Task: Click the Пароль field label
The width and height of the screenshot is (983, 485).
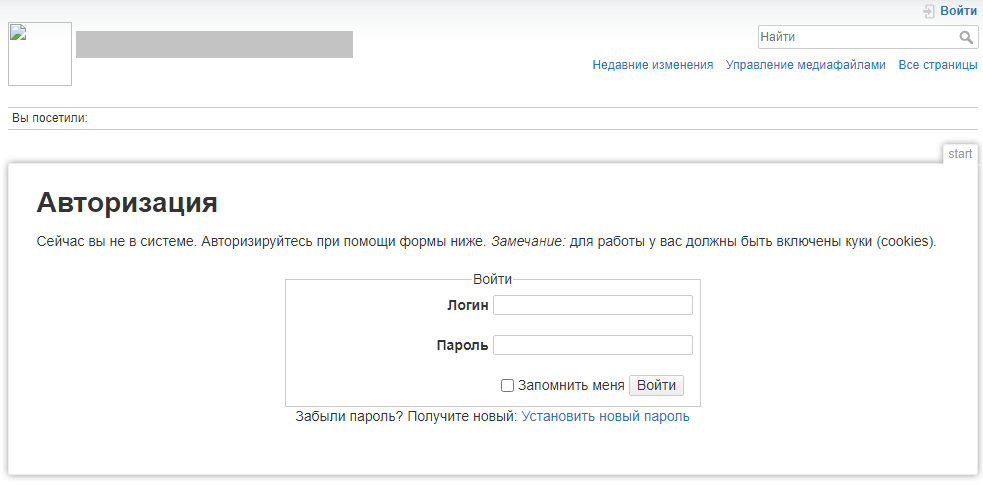Action: 462,346
